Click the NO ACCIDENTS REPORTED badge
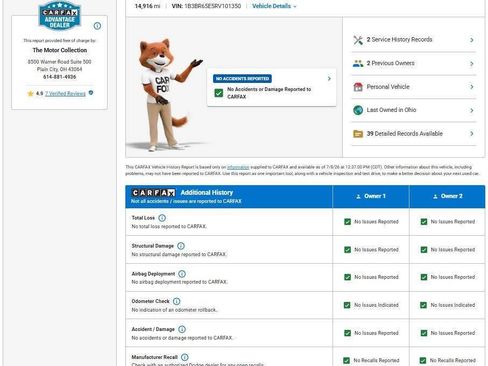 click(x=242, y=79)
